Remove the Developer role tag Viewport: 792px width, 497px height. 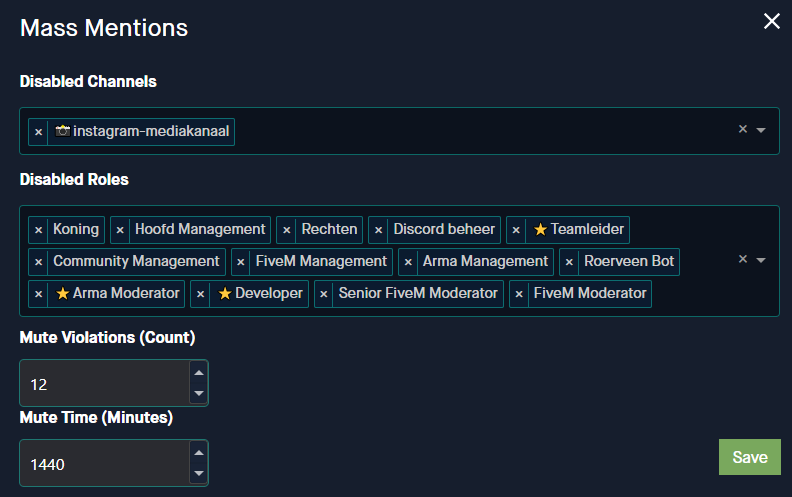(201, 294)
